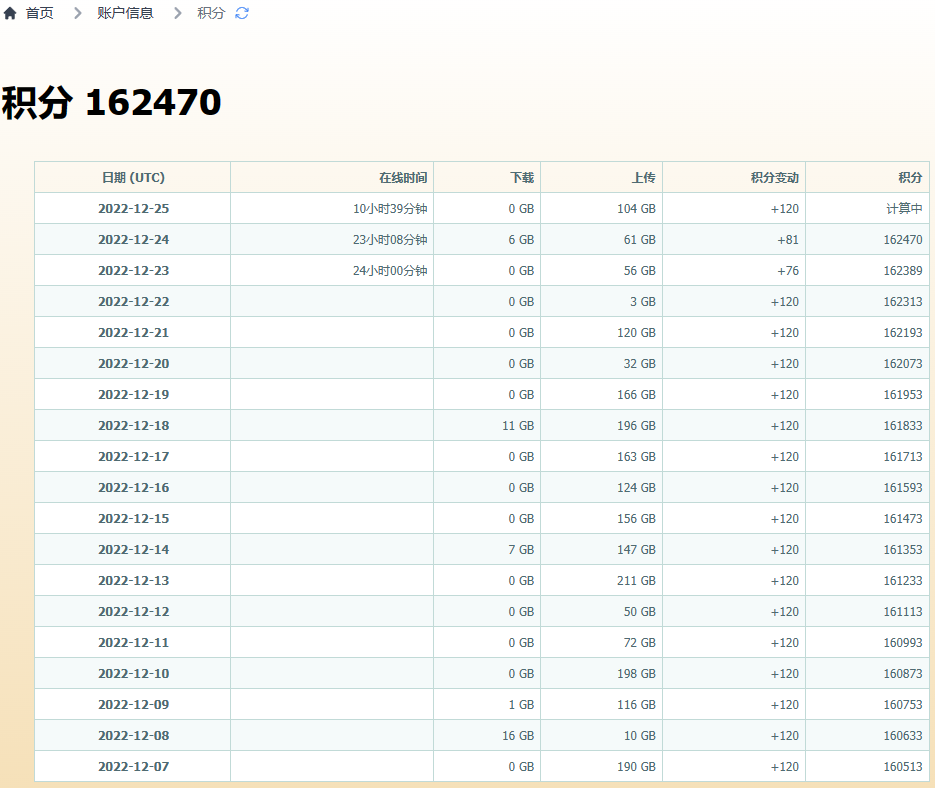The image size is (935, 788).
Task: Select date cell 2022-12-12
Action: click(x=134, y=612)
